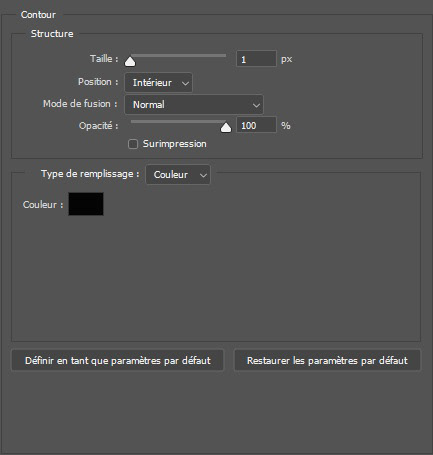Open the black Couleur swatch picker
This screenshot has width=433, height=455.
click(x=86, y=204)
